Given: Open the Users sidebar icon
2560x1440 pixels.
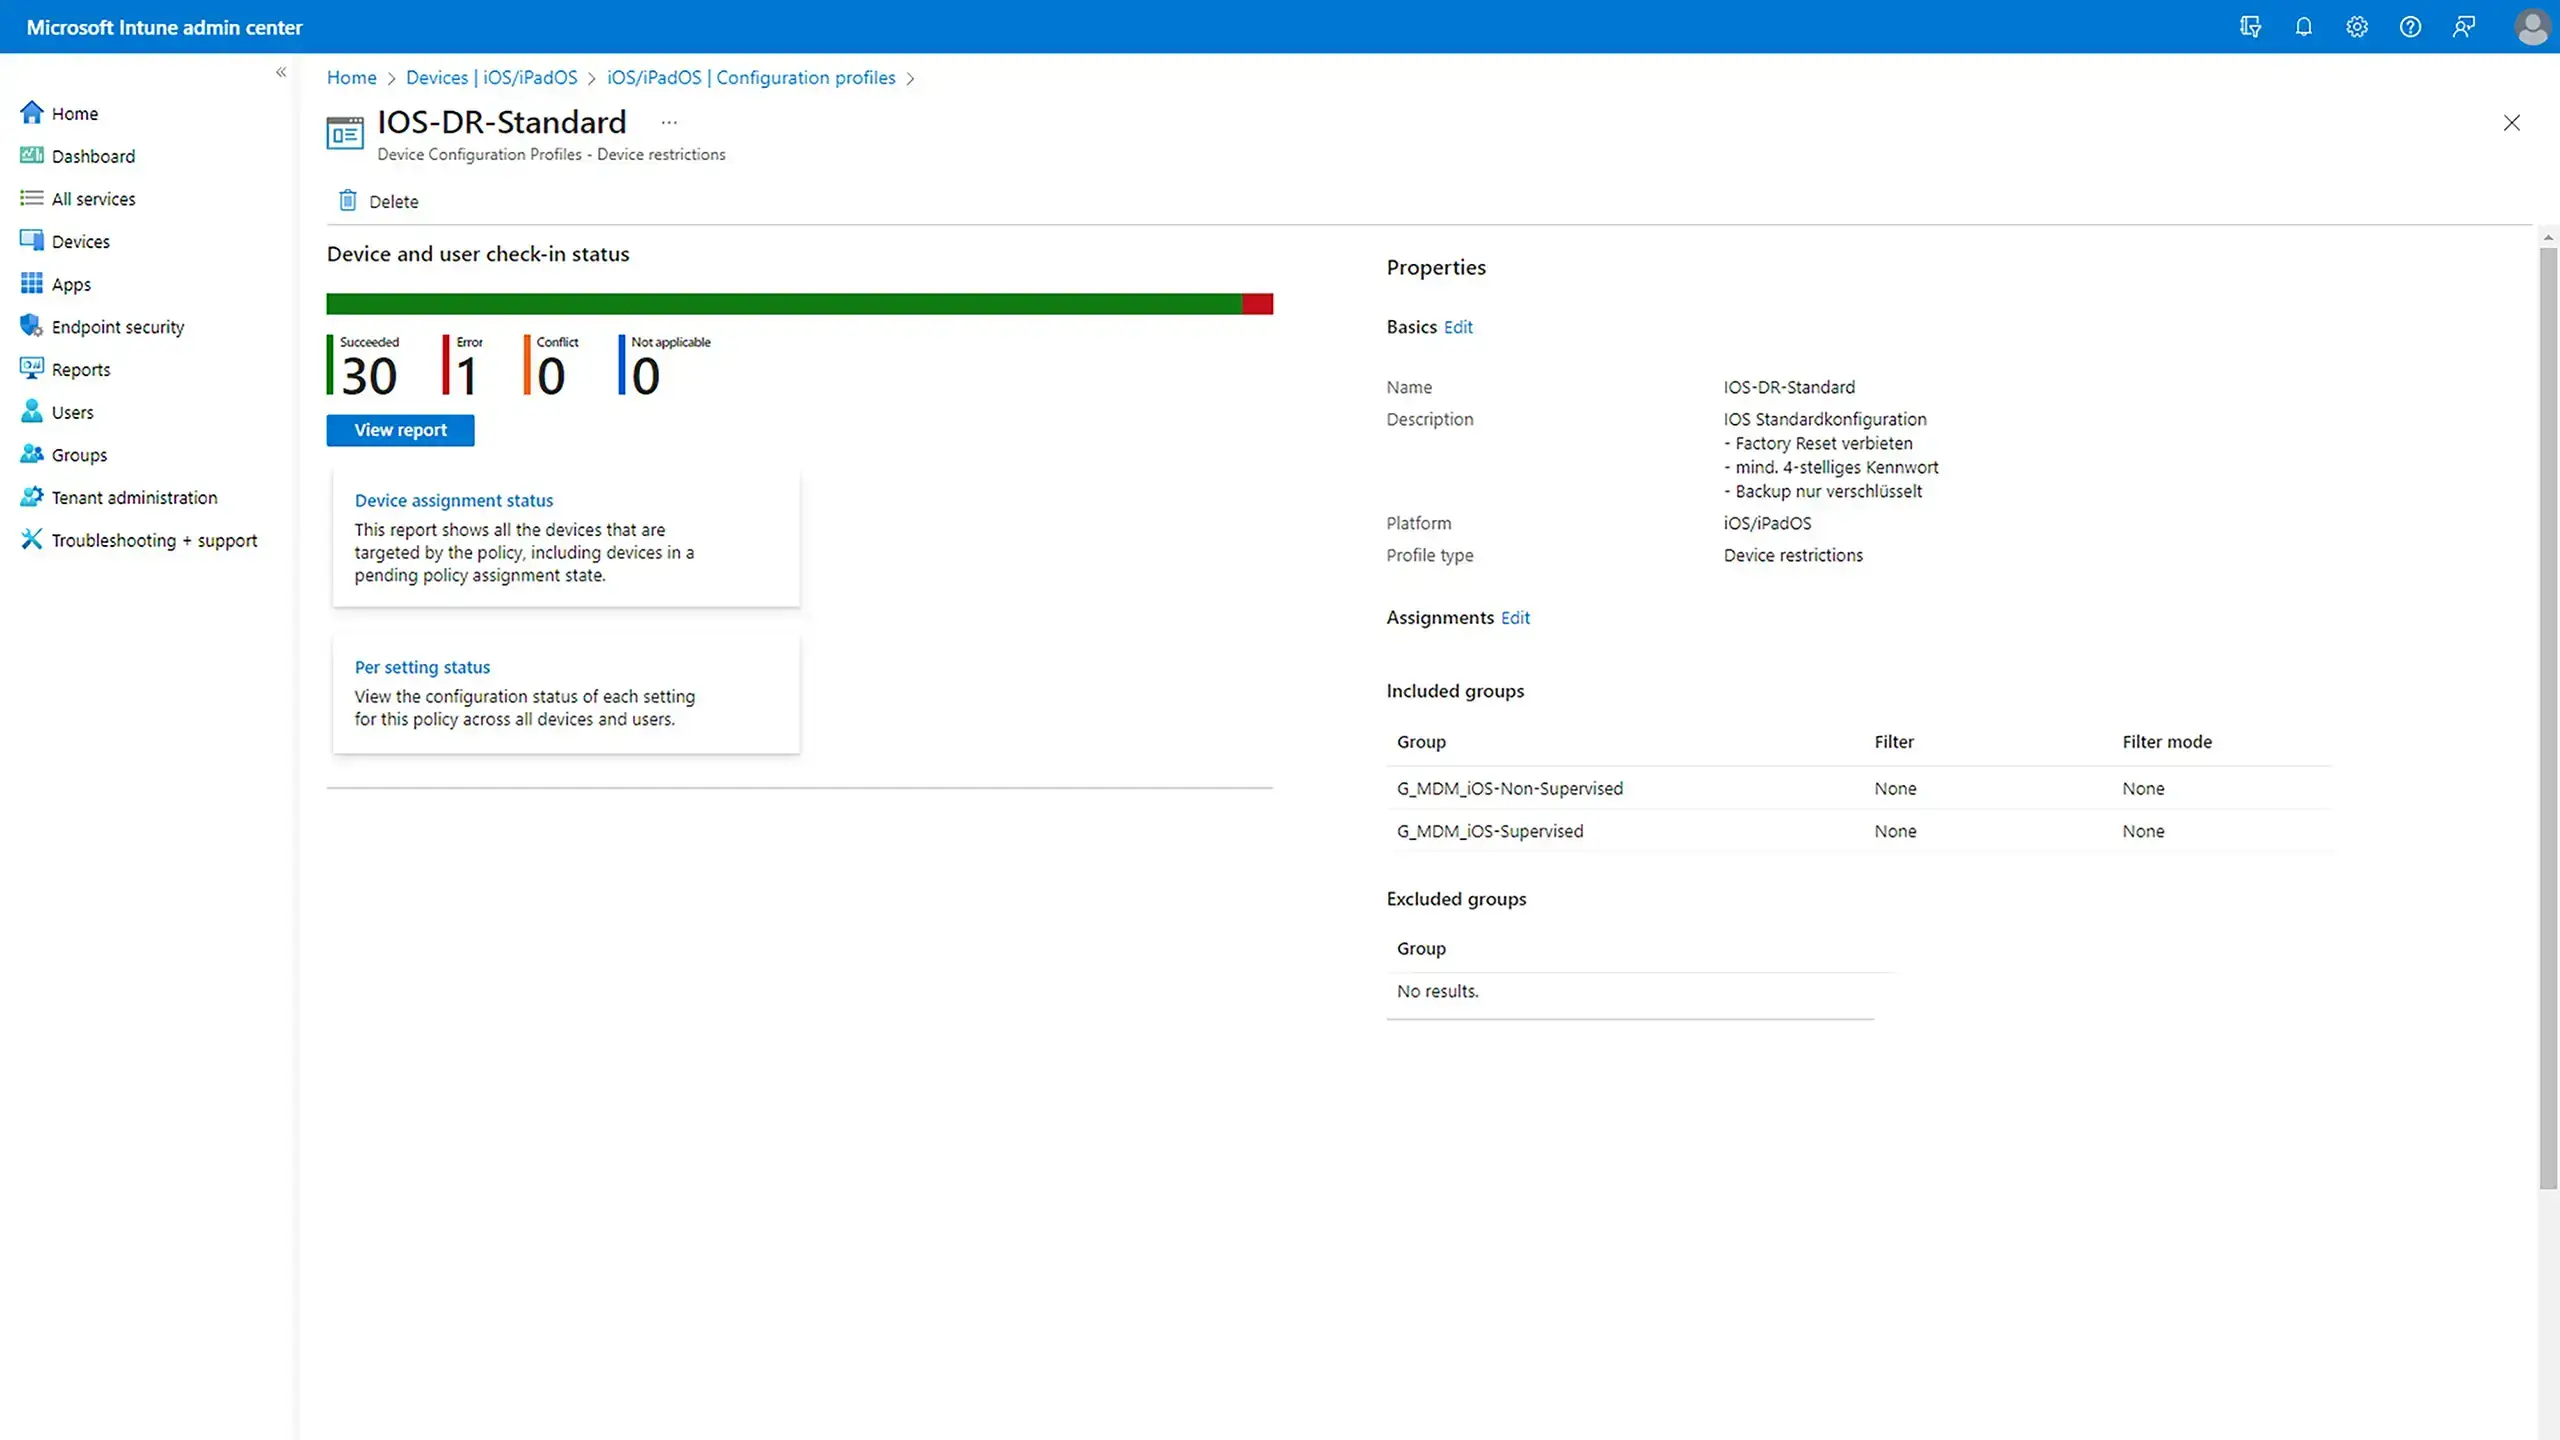Looking at the screenshot, I should point(32,412).
